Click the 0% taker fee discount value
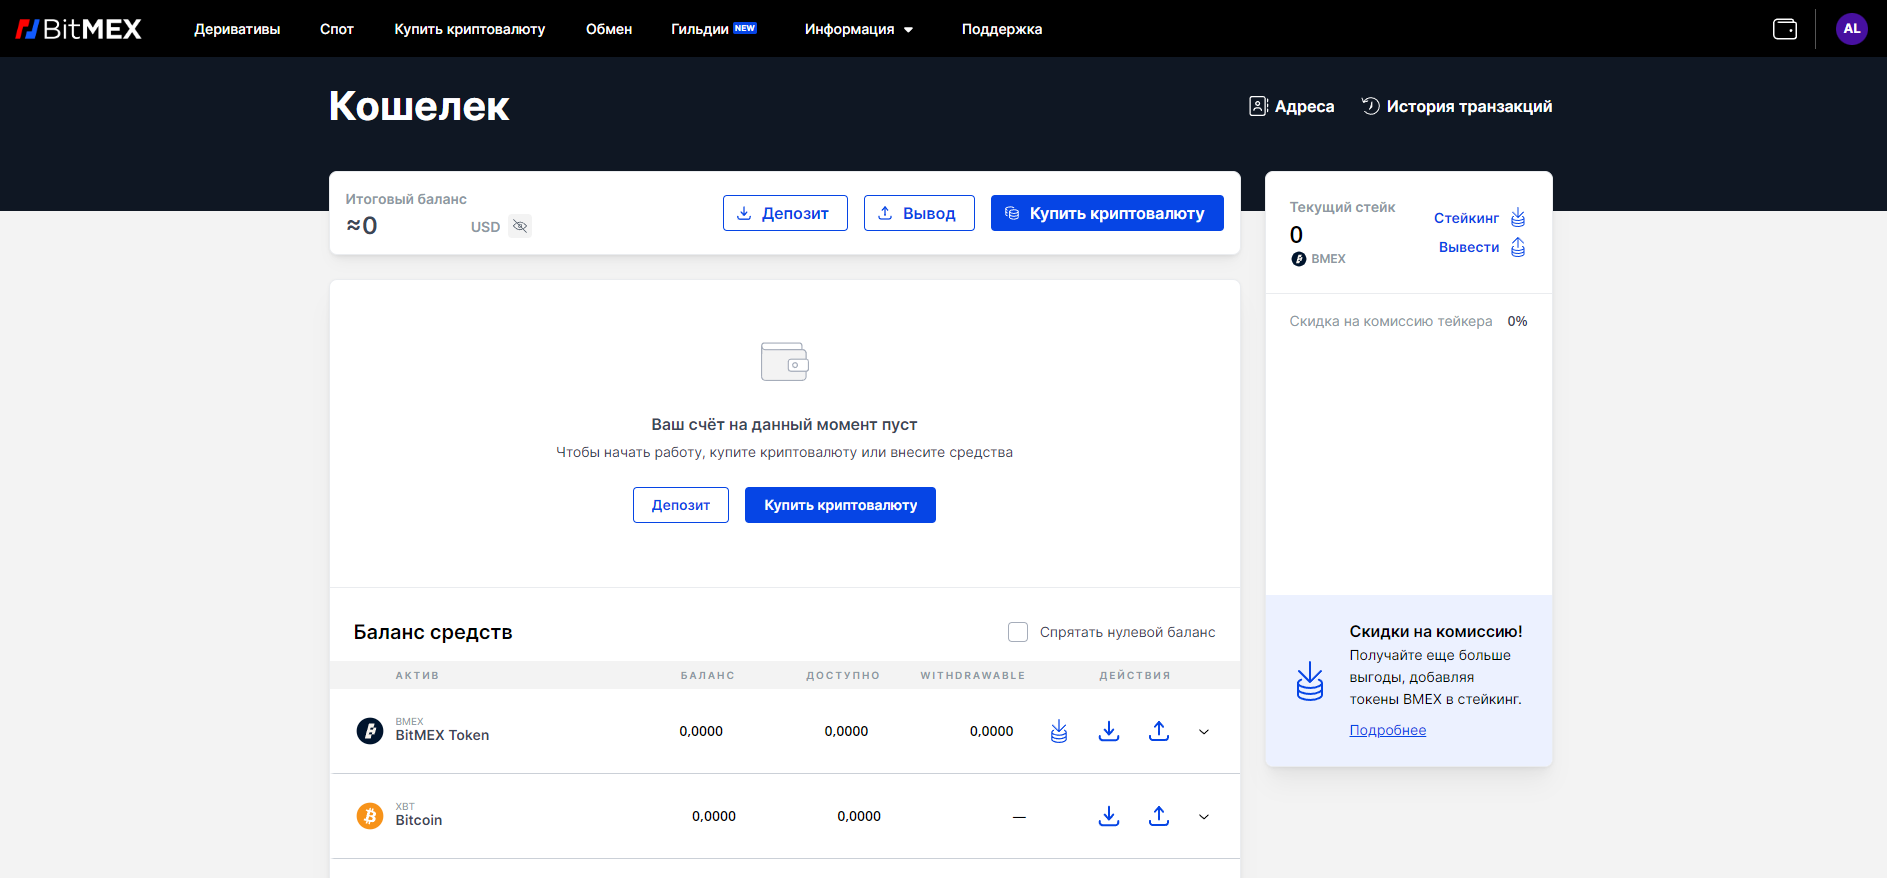The image size is (1887, 878). (1517, 321)
